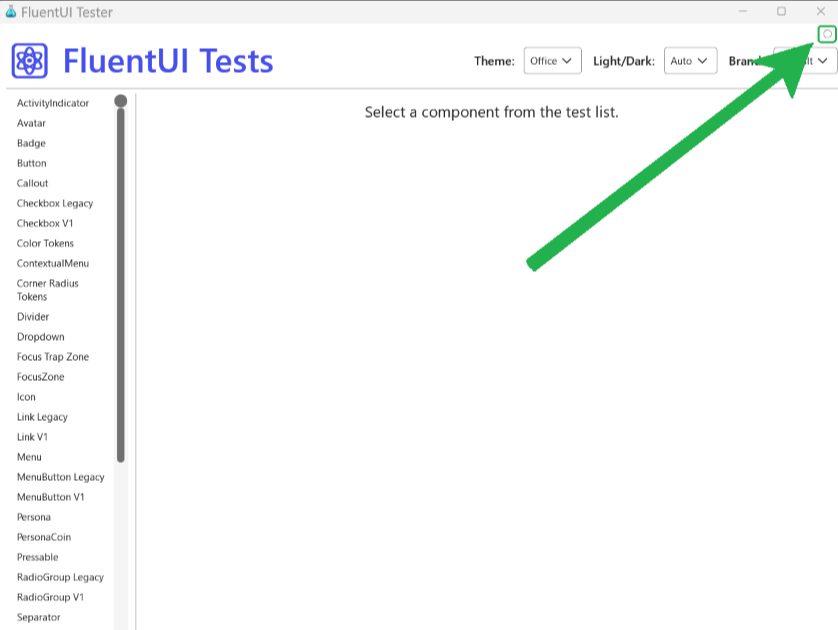Open the PersonaCoin test
Image resolution: width=838 pixels, height=630 pixels.
pos(44,537)
